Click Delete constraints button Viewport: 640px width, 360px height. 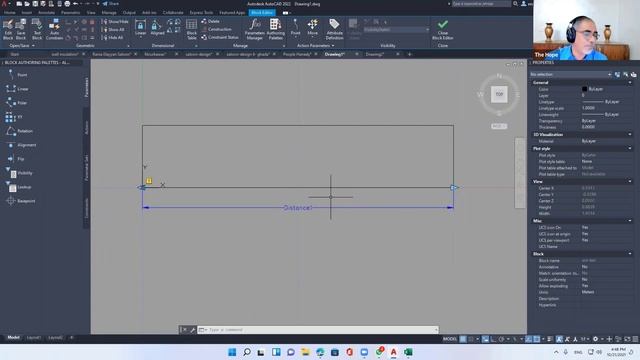click(211, 21)
